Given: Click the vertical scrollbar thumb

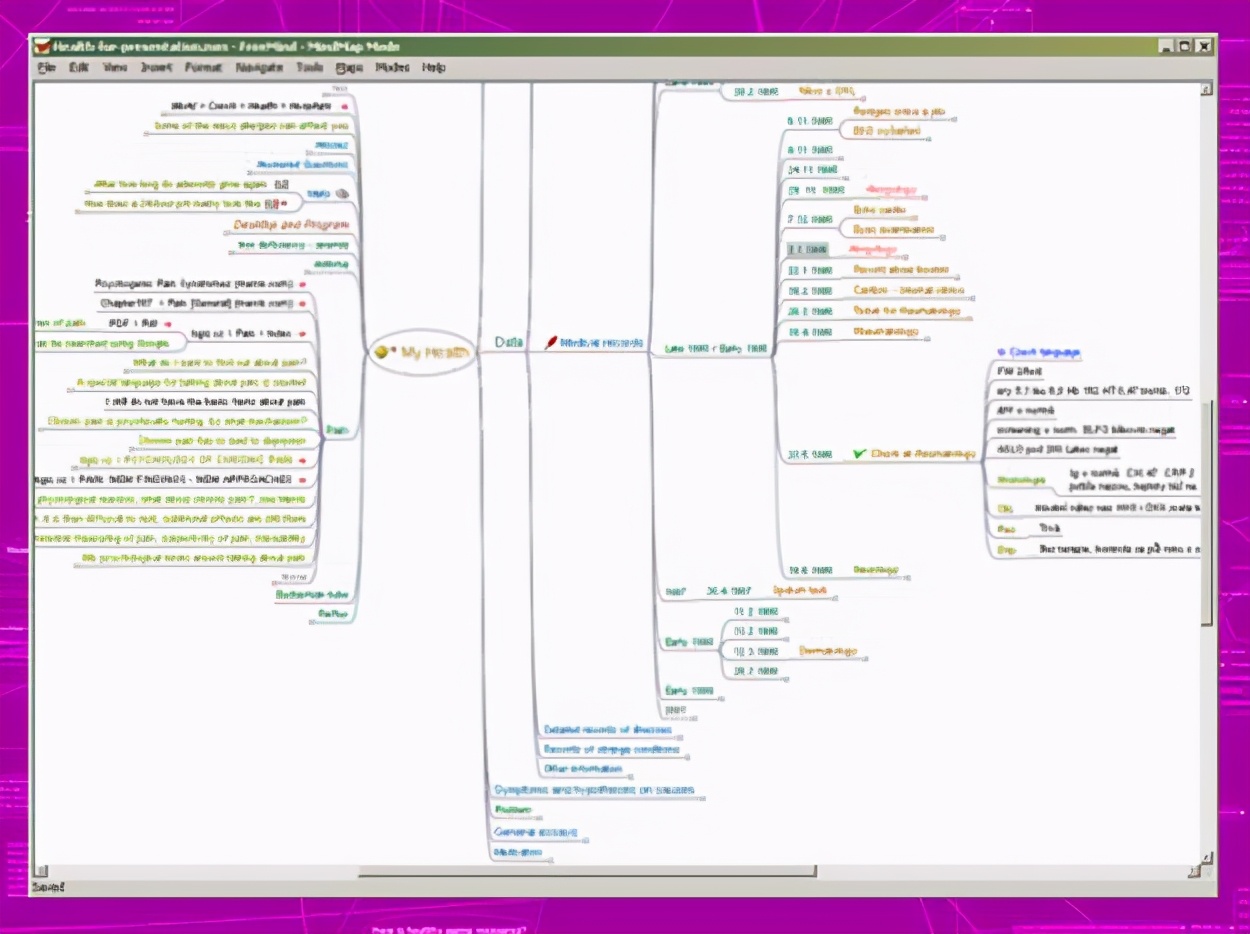Looking at the screenshot, I should coord(1206,510).
